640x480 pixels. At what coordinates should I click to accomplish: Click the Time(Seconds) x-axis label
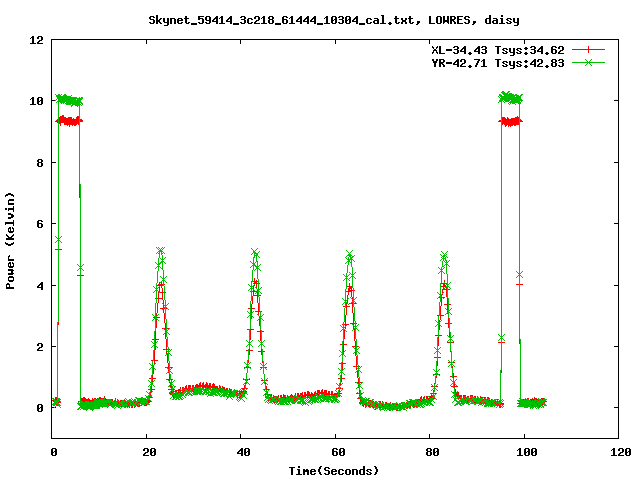pos(333,471)
